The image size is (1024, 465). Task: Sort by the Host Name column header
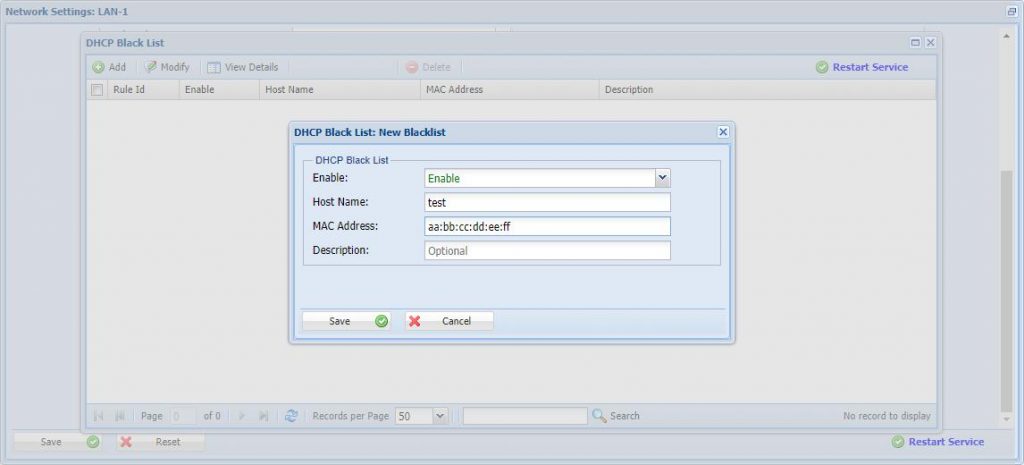(289, 90)
